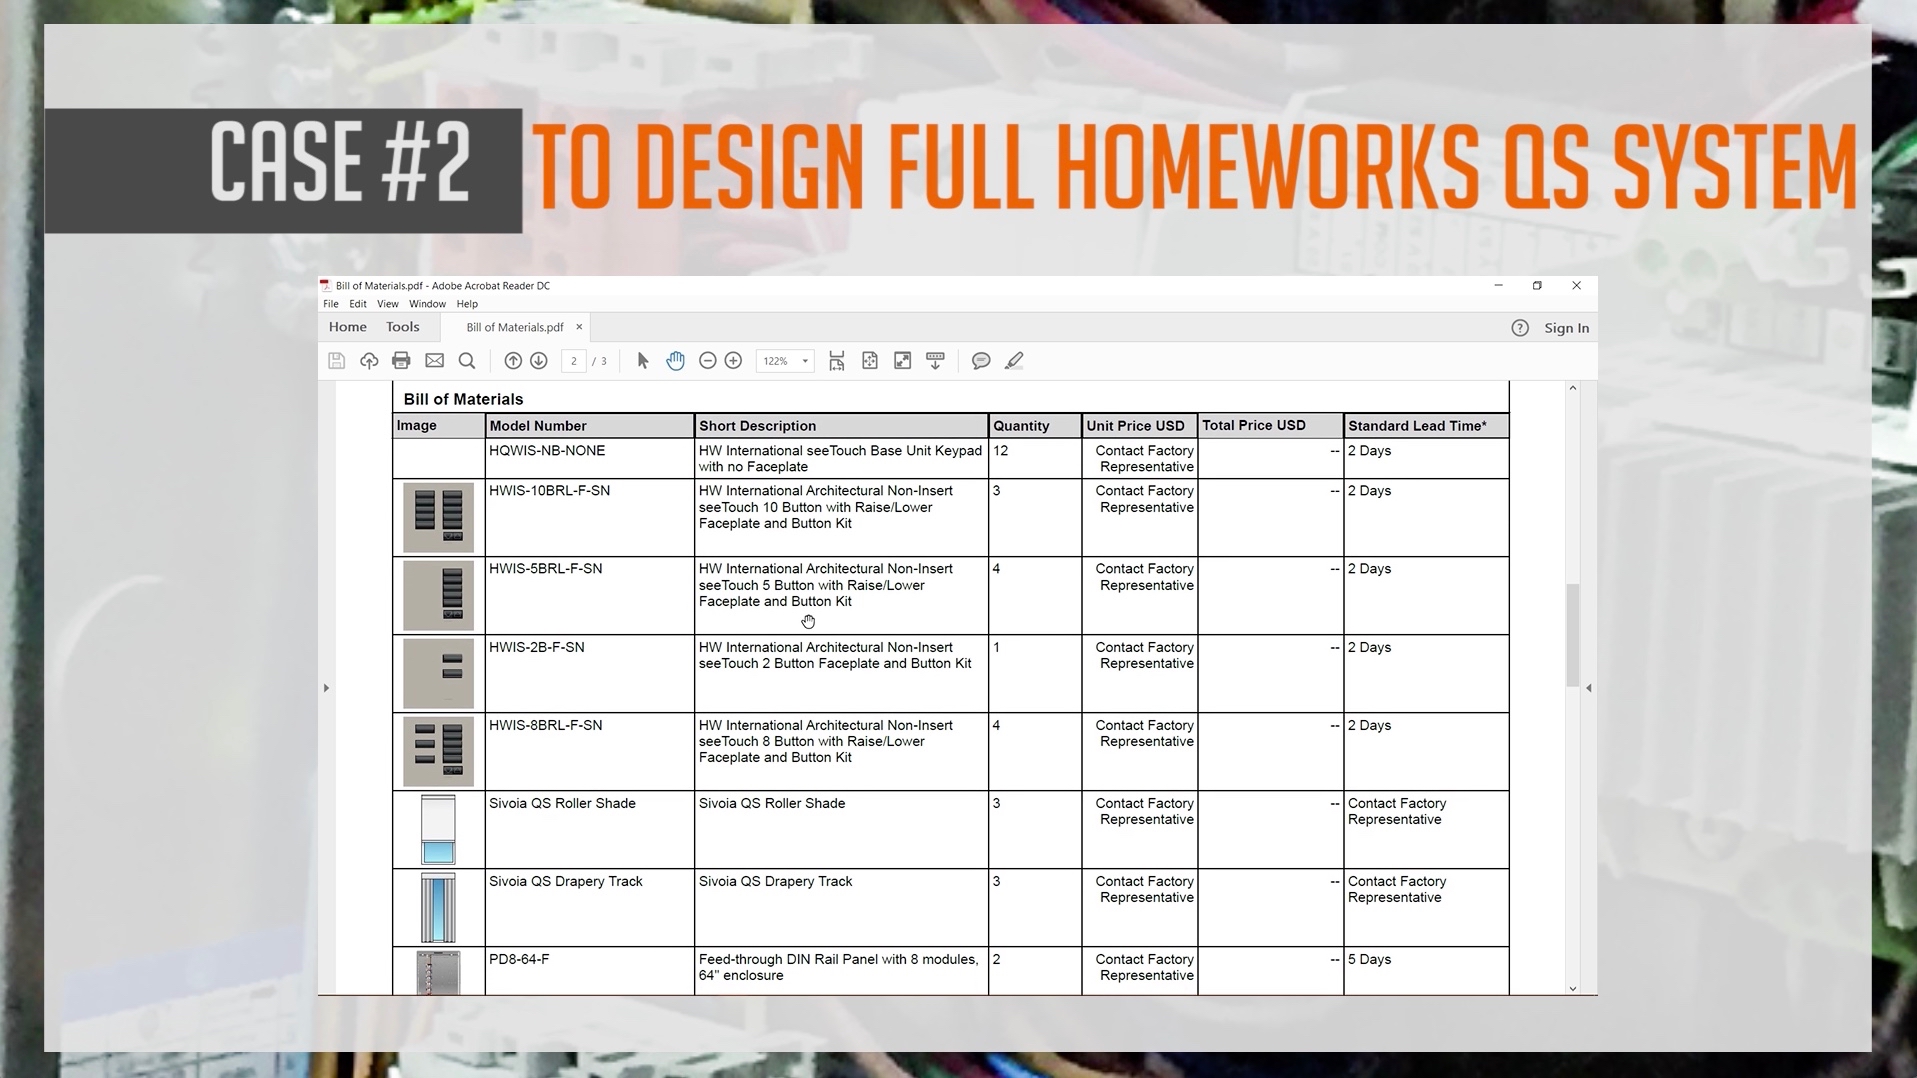Switch to the Home tab
The image size is (1917, 1078).
point(348,327)
